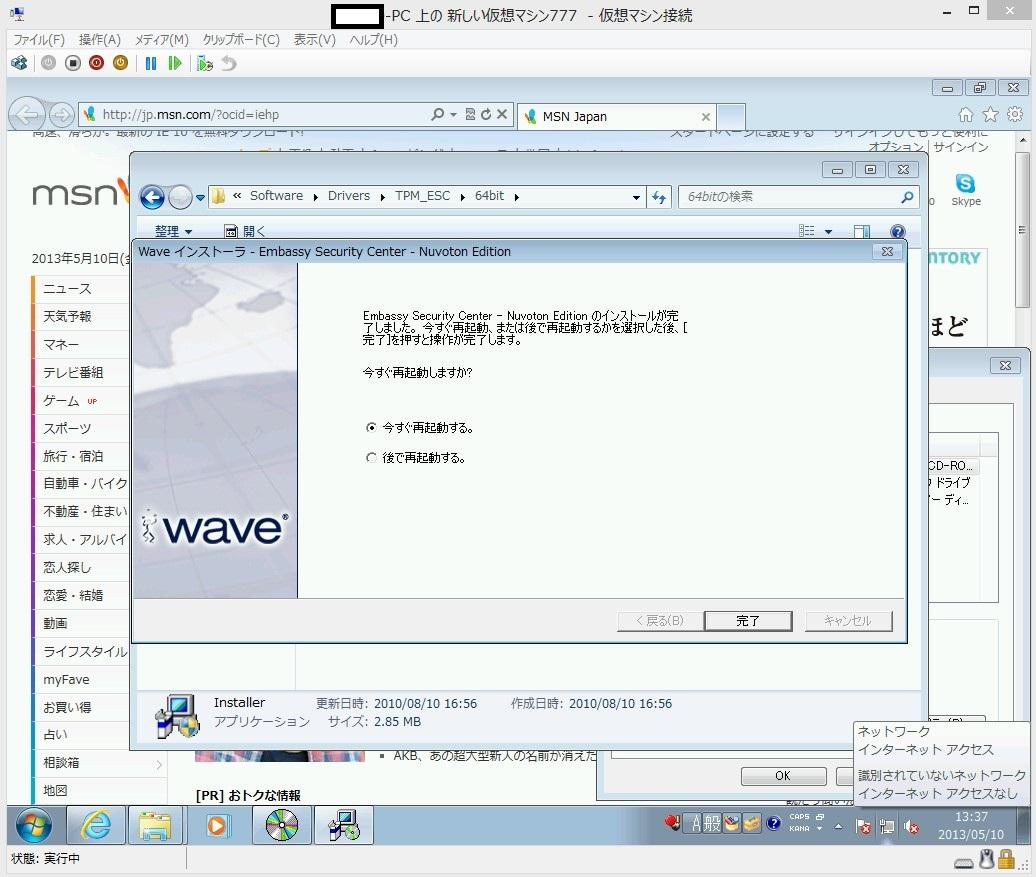
Task: Click Explorer back arrow button
Action: 153,197
